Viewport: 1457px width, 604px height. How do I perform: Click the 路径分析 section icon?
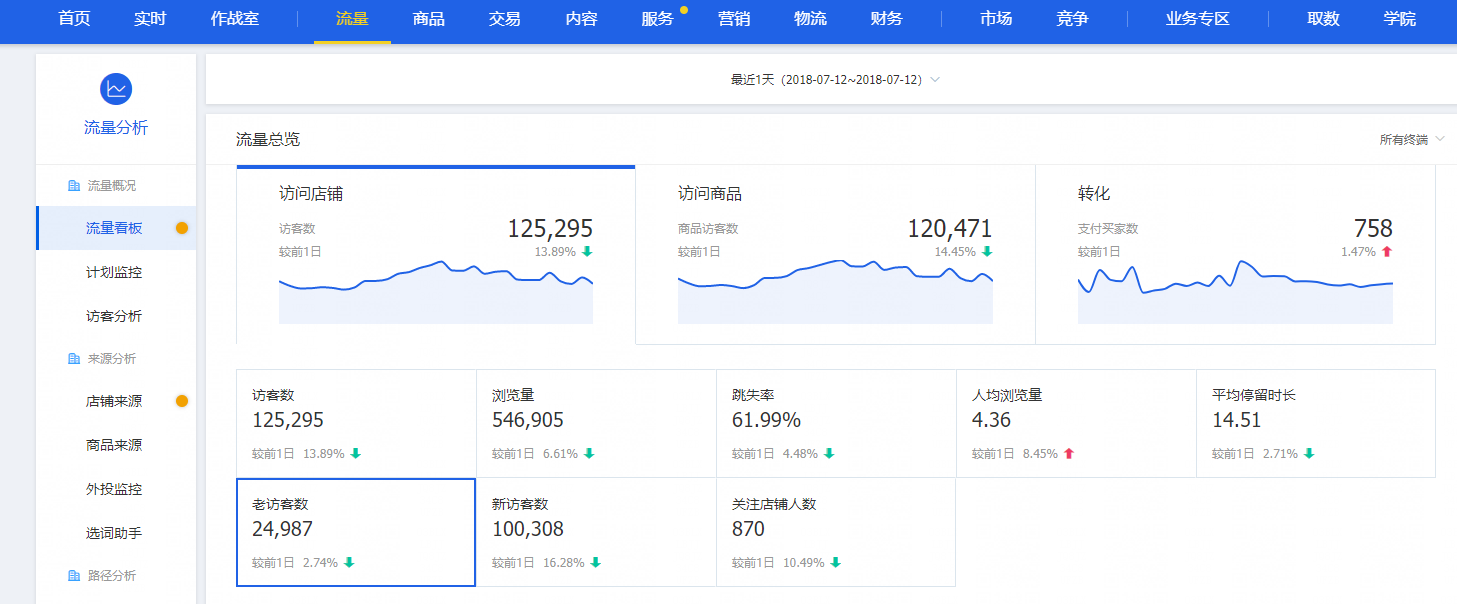coord(74,576)
